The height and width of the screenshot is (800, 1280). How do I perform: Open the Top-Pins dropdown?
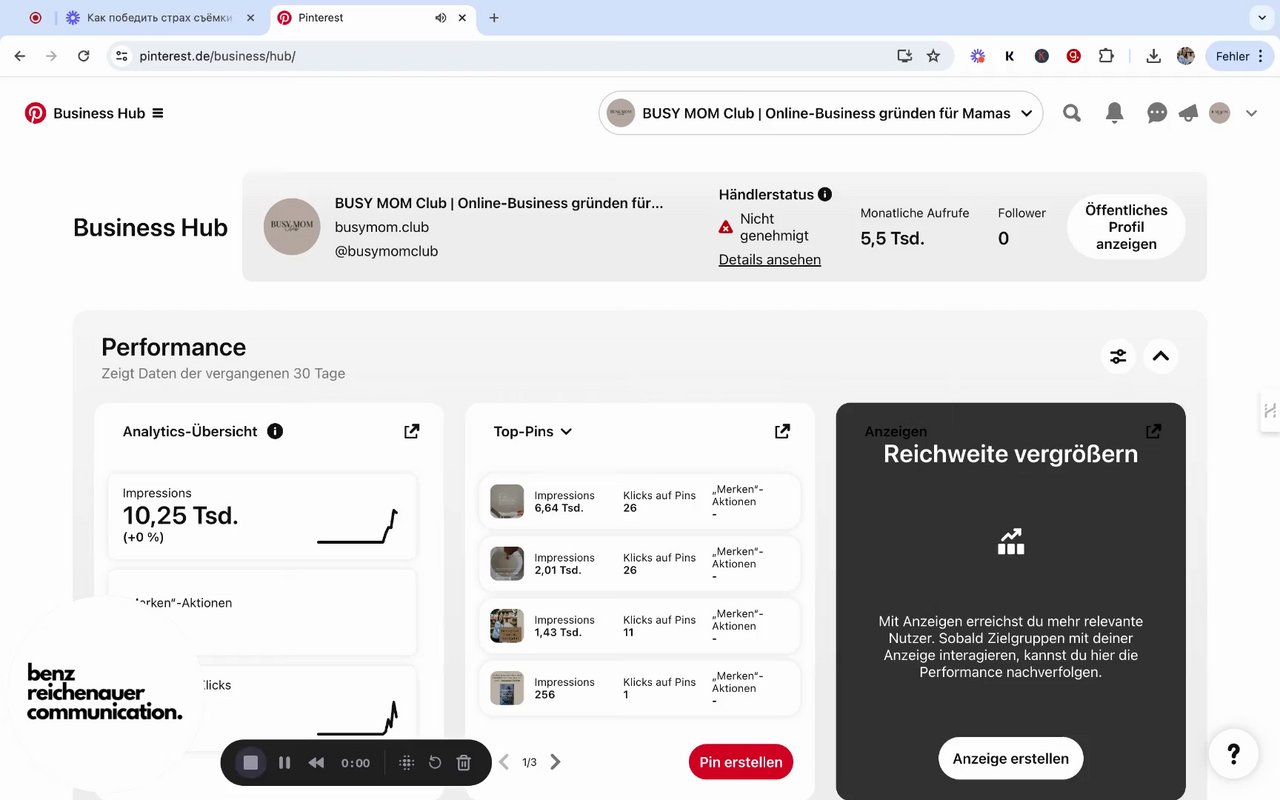coord(533,431)
